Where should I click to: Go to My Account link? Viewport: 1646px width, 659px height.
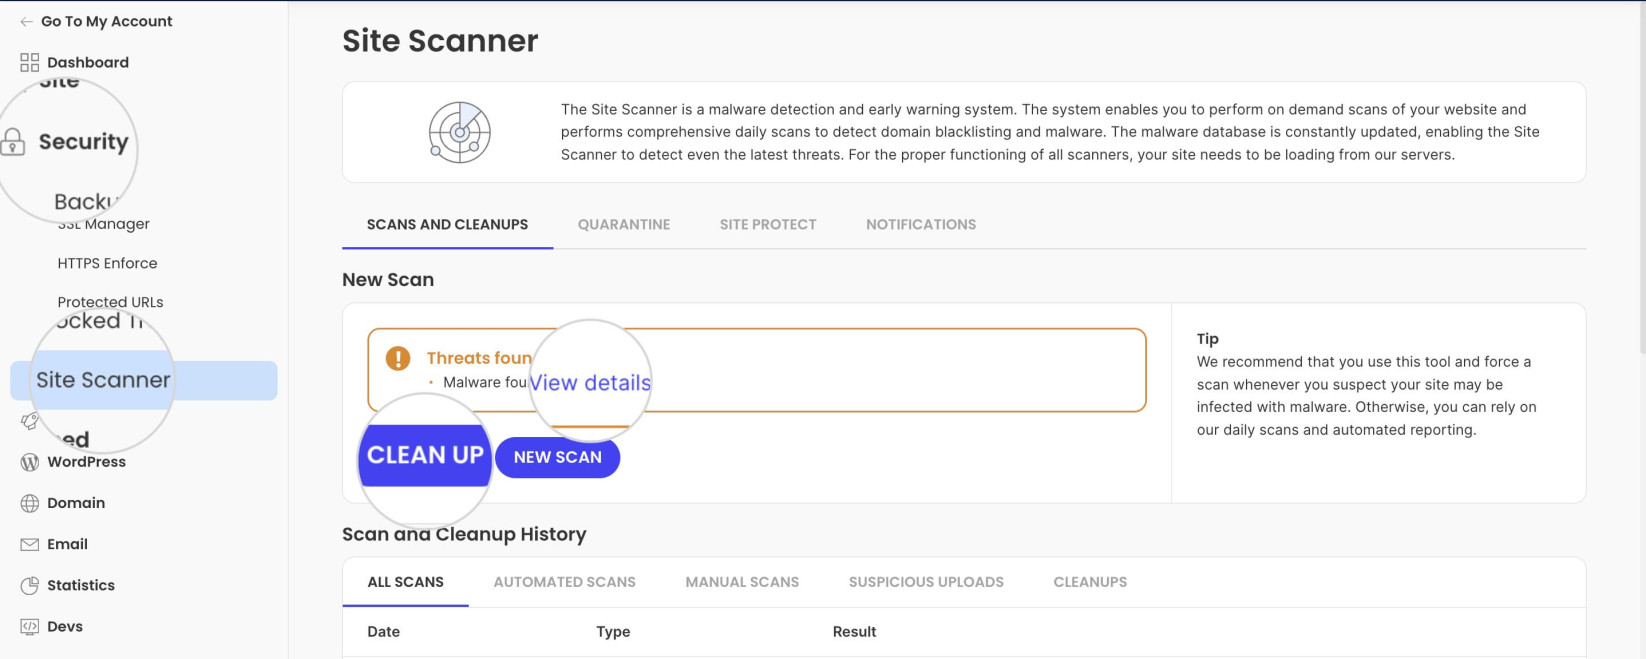106,21
